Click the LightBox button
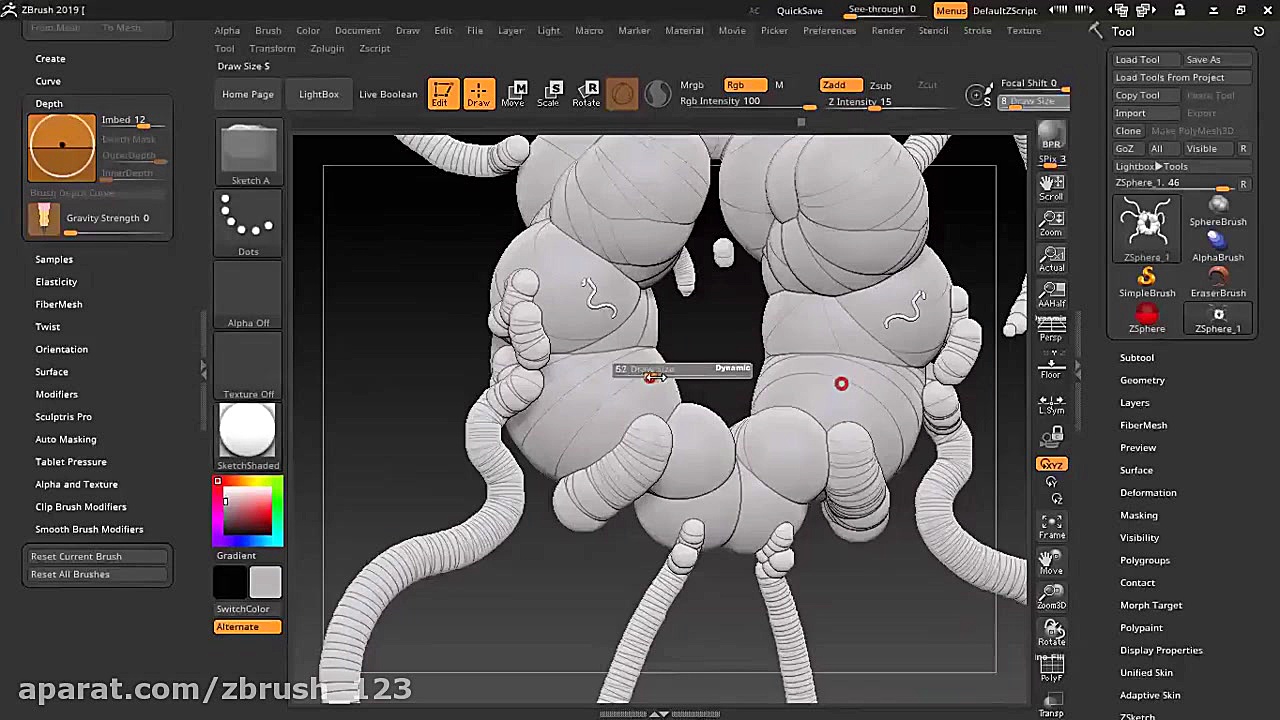The height and width of the screenshot is (720, 1280). tap(319, 94)
